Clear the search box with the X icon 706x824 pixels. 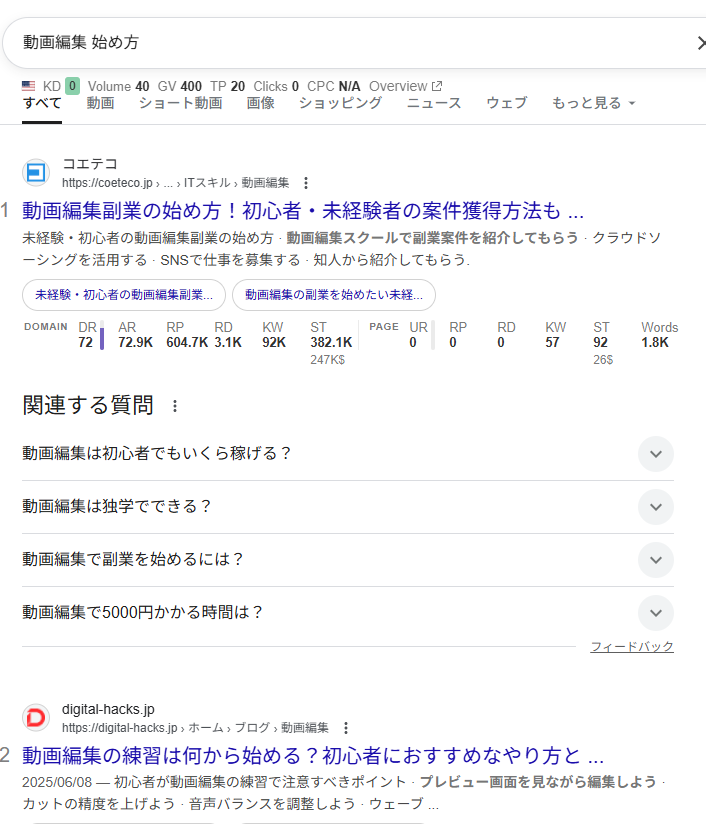[699, 43]
